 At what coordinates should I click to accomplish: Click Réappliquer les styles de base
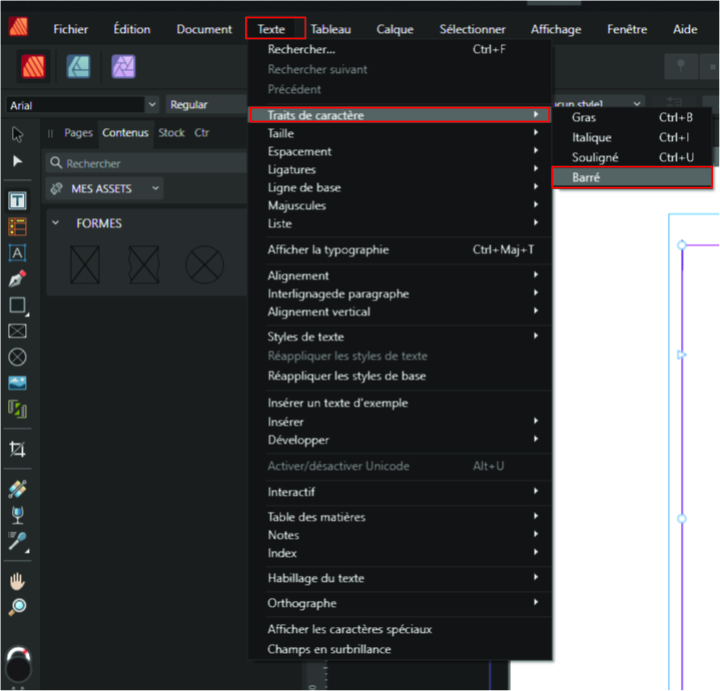coord(399,376)
